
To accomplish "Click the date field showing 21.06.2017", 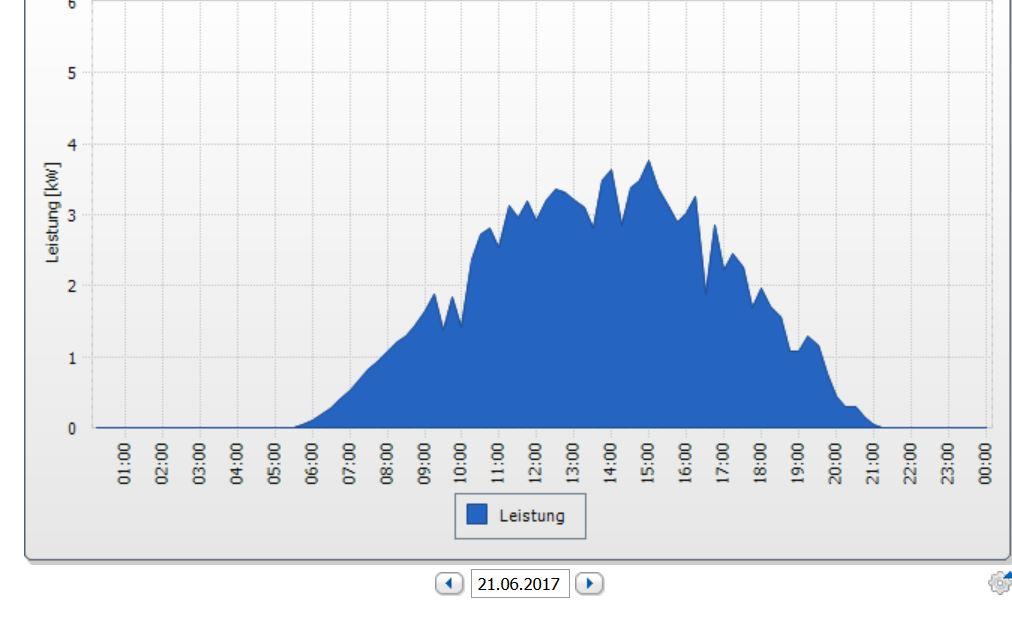I will click(520, 583).
